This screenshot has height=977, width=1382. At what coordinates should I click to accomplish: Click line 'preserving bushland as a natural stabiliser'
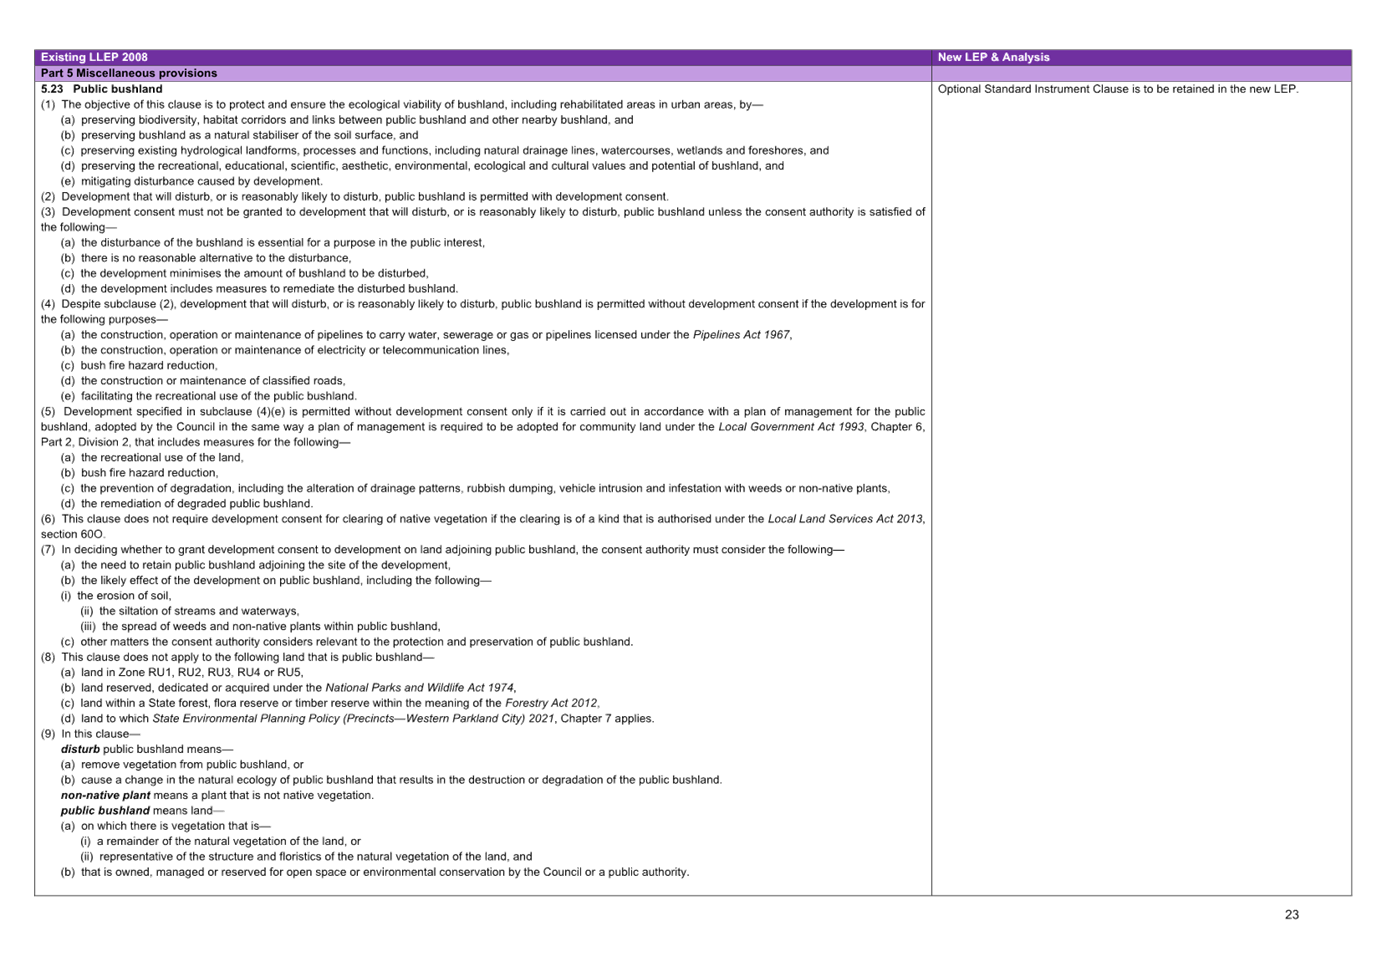(x=239, y=135)
